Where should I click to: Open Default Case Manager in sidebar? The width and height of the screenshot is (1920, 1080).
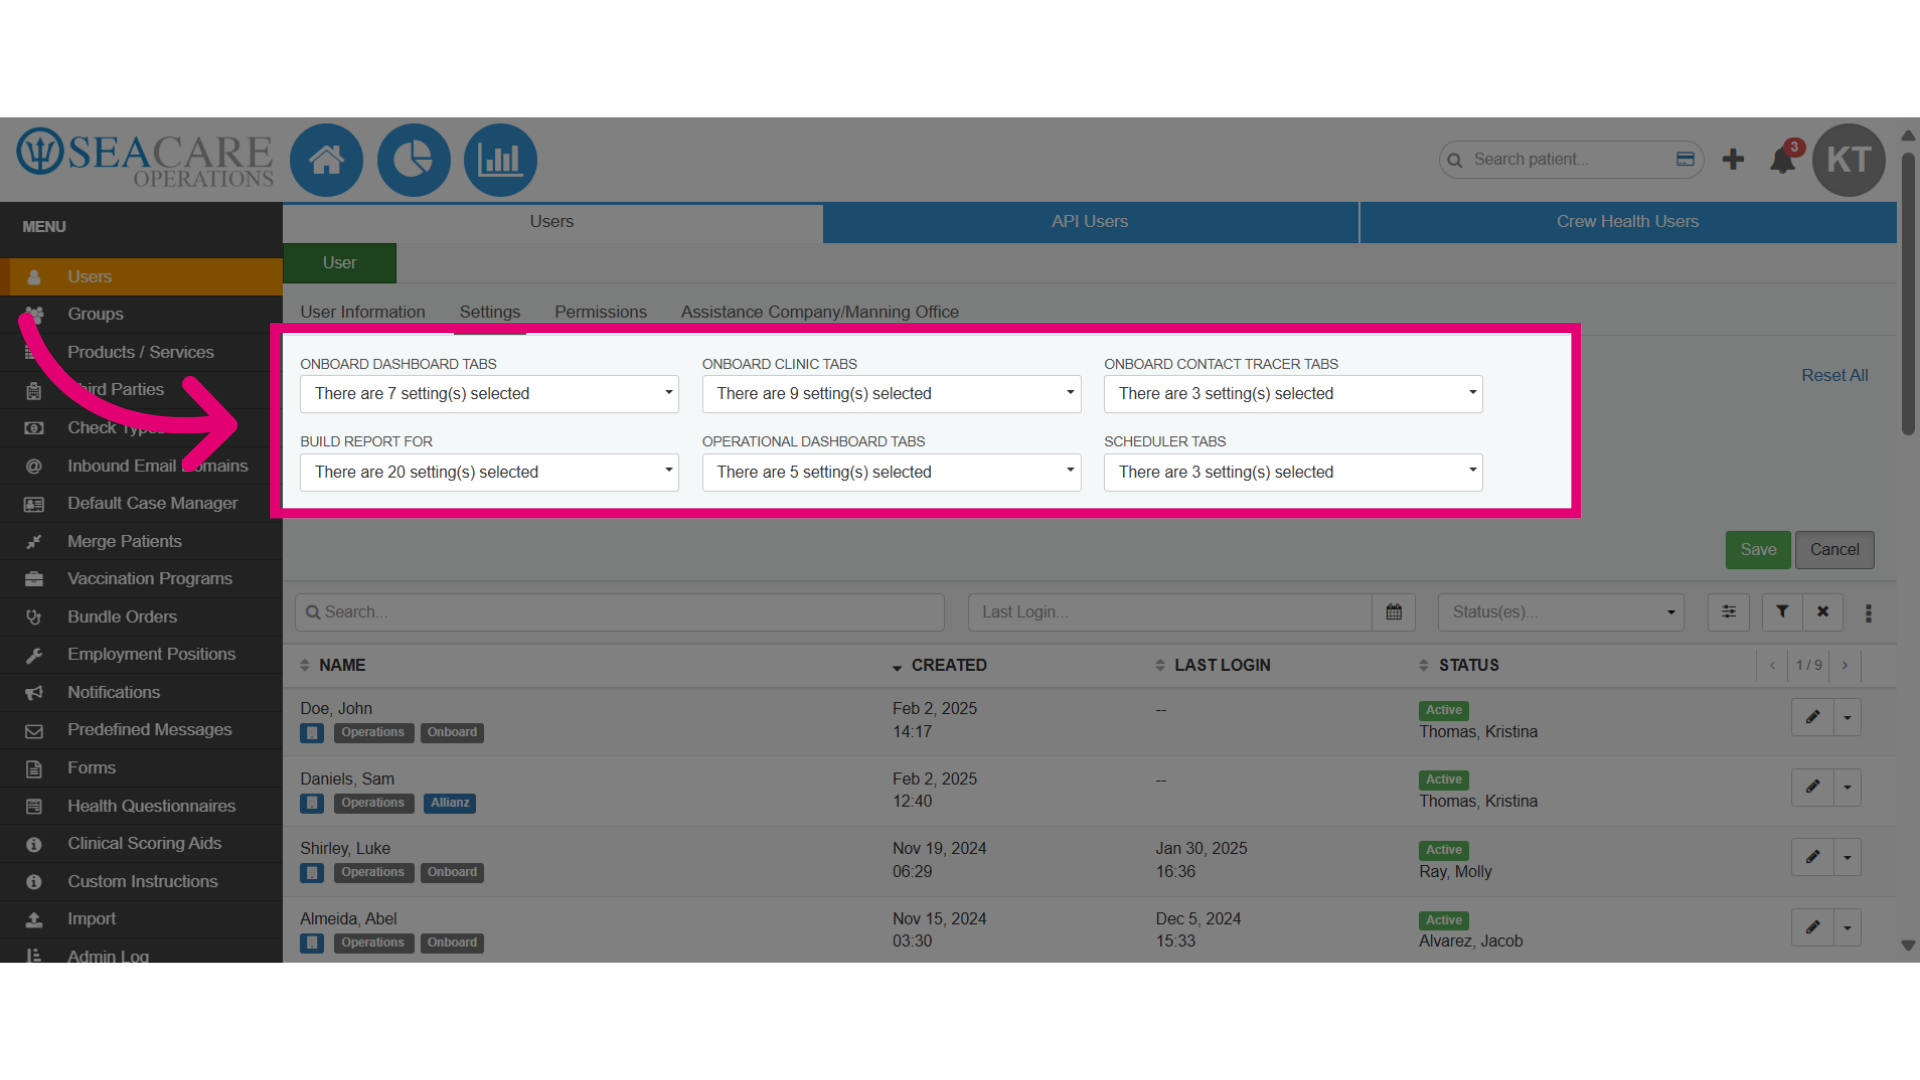(x=141, y=503)
